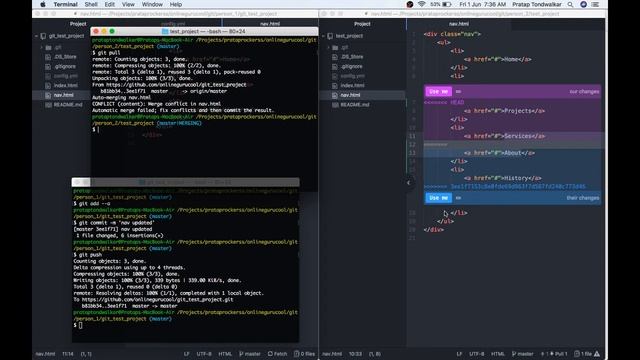Click cursor position 11:14 in left status bar
The height and width of the screenshot is (360, 640).
(68, 354)
